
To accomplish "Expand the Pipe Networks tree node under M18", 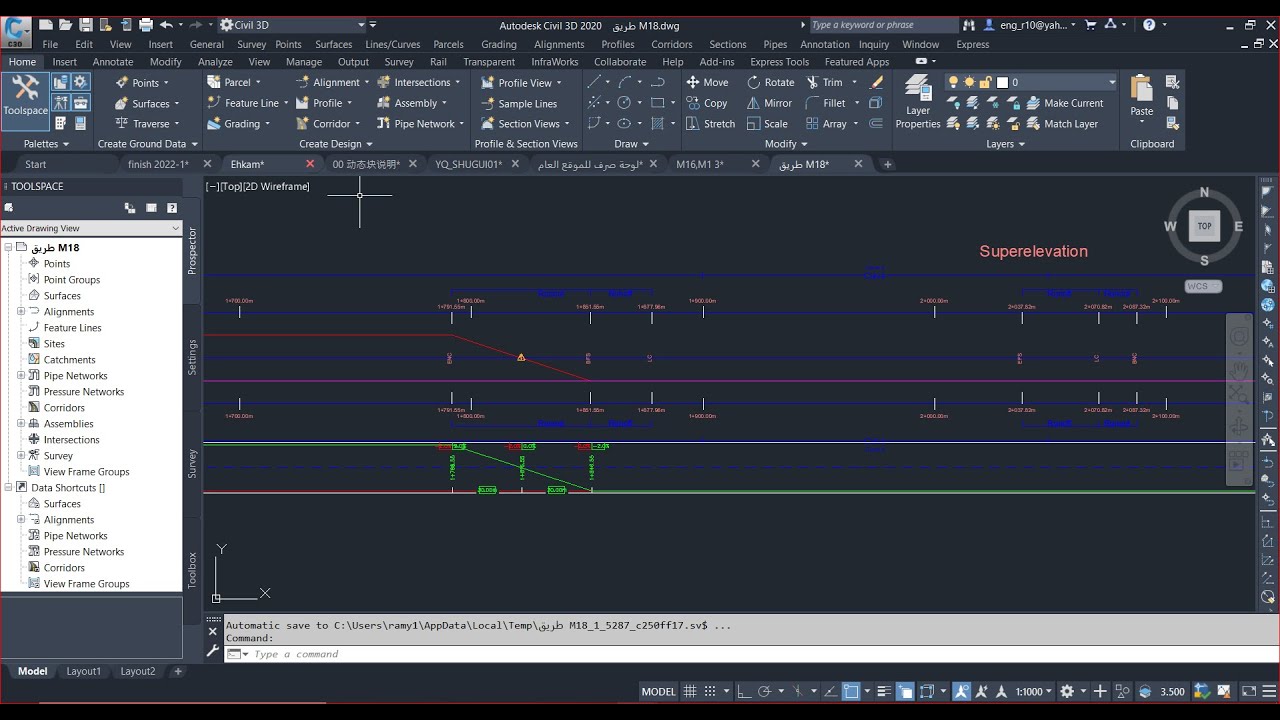I will tap(21, 376).
